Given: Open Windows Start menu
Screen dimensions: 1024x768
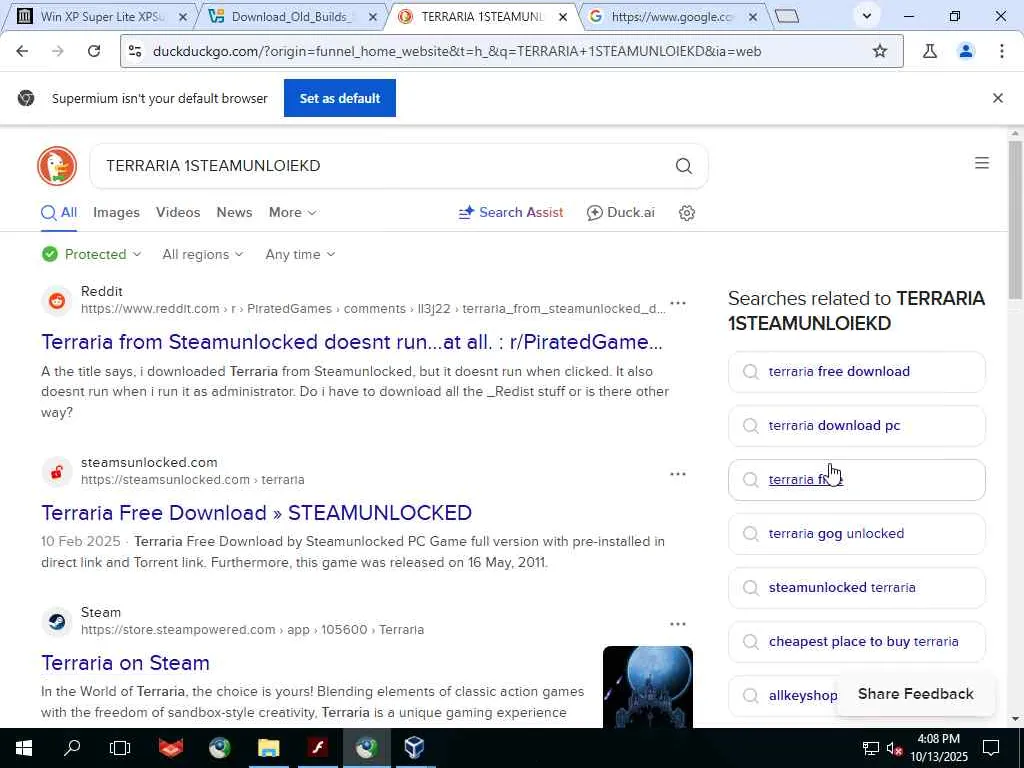Looking at the screenshot, I should coord(24,748).
